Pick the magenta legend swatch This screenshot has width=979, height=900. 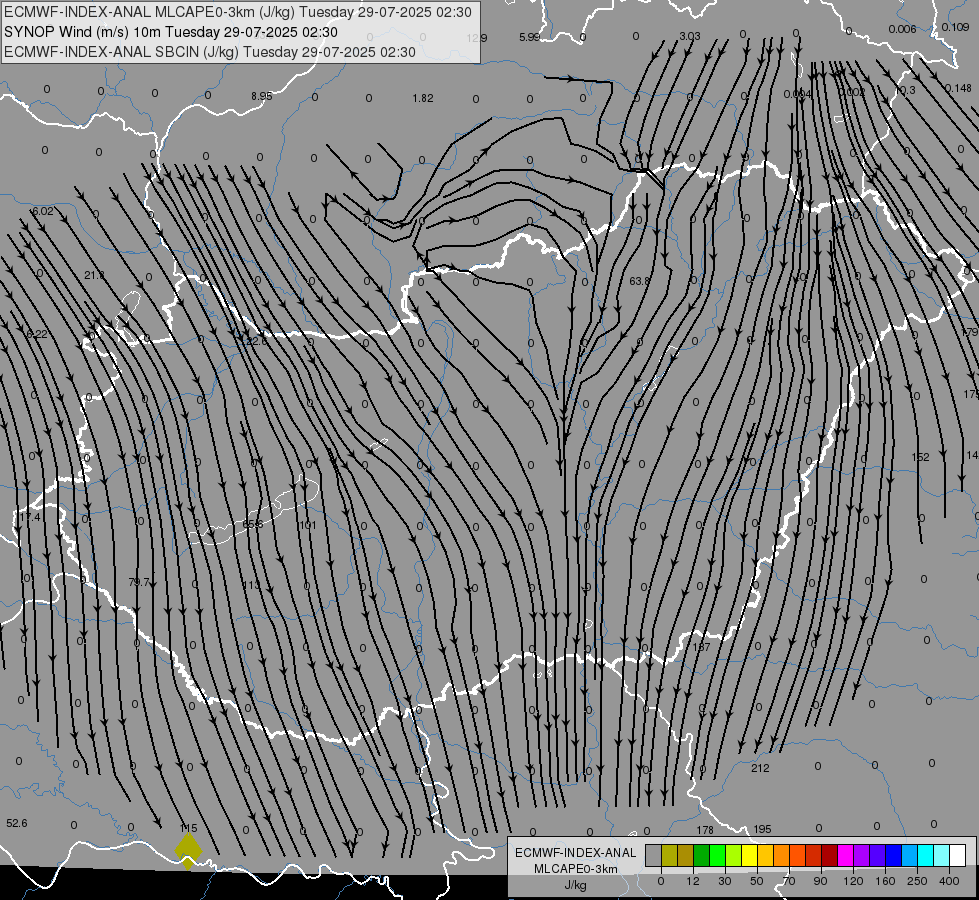845,856
